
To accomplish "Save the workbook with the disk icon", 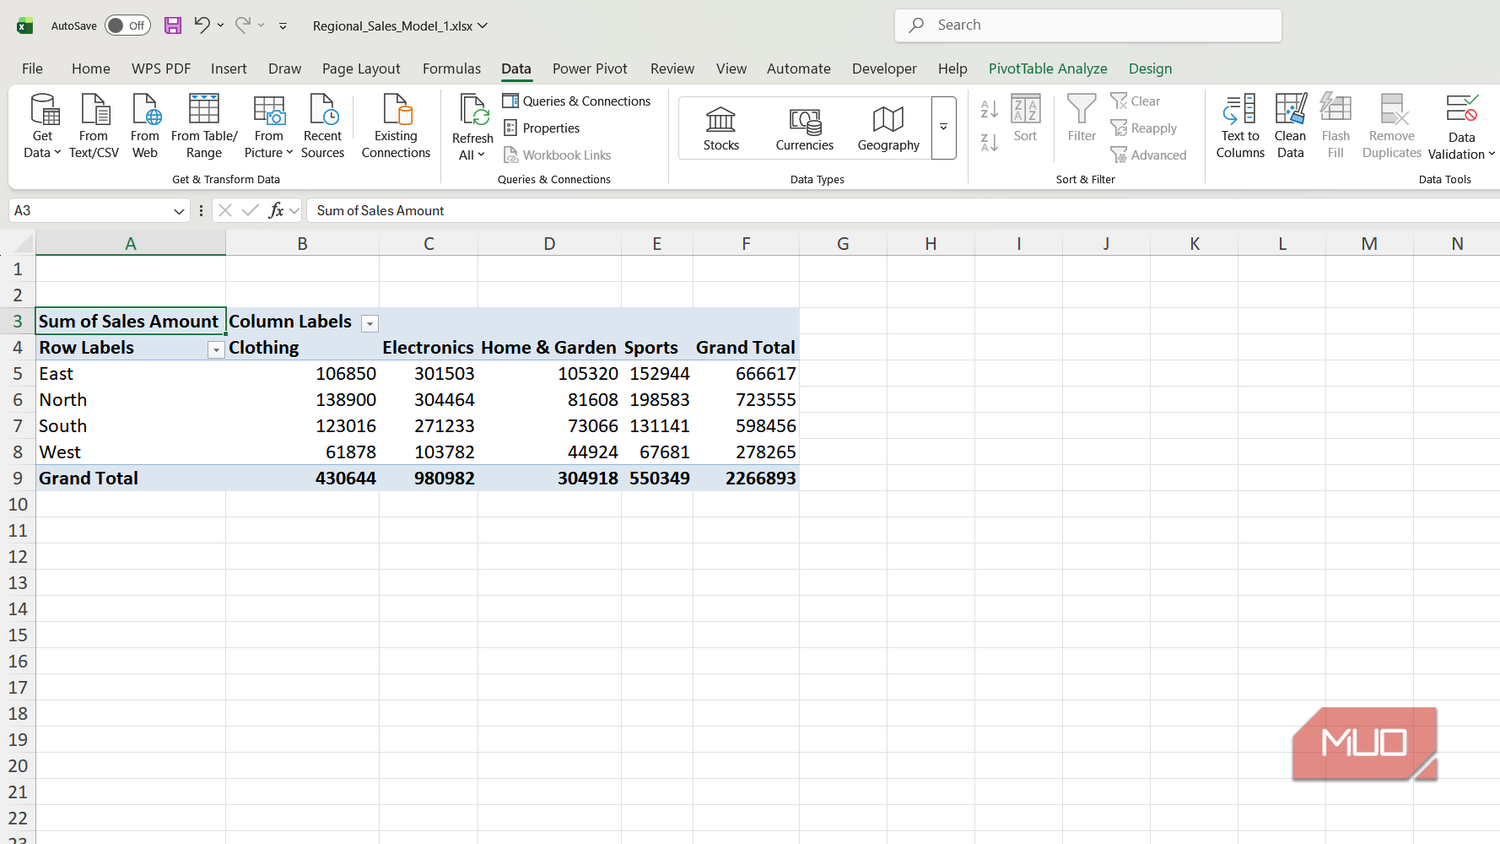I will pyautogui.click(x=173, y=25).
